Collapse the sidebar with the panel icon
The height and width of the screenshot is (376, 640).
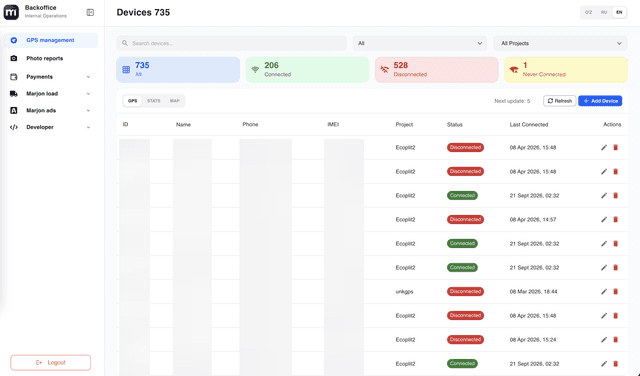coord(90,13)
